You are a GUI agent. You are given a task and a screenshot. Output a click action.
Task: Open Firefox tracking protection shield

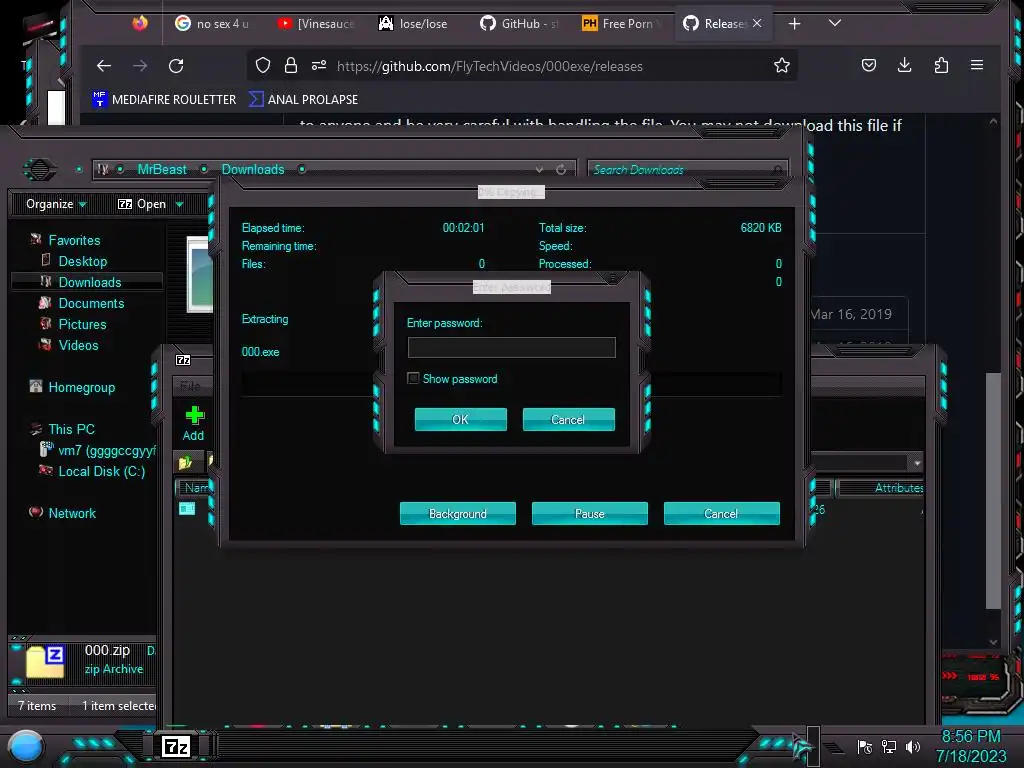(263, 65)
